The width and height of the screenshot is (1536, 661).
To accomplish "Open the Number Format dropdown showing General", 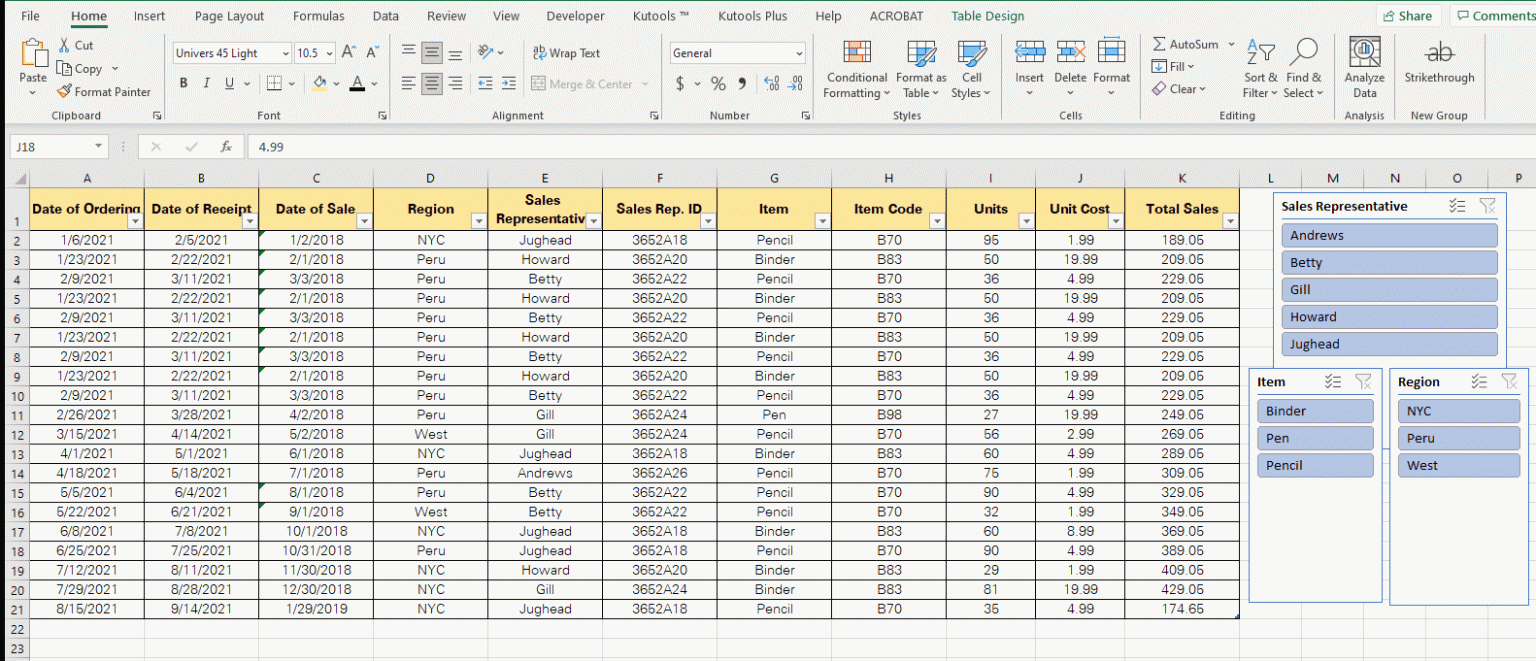I will pyautogui.click(x=737, y=52).
